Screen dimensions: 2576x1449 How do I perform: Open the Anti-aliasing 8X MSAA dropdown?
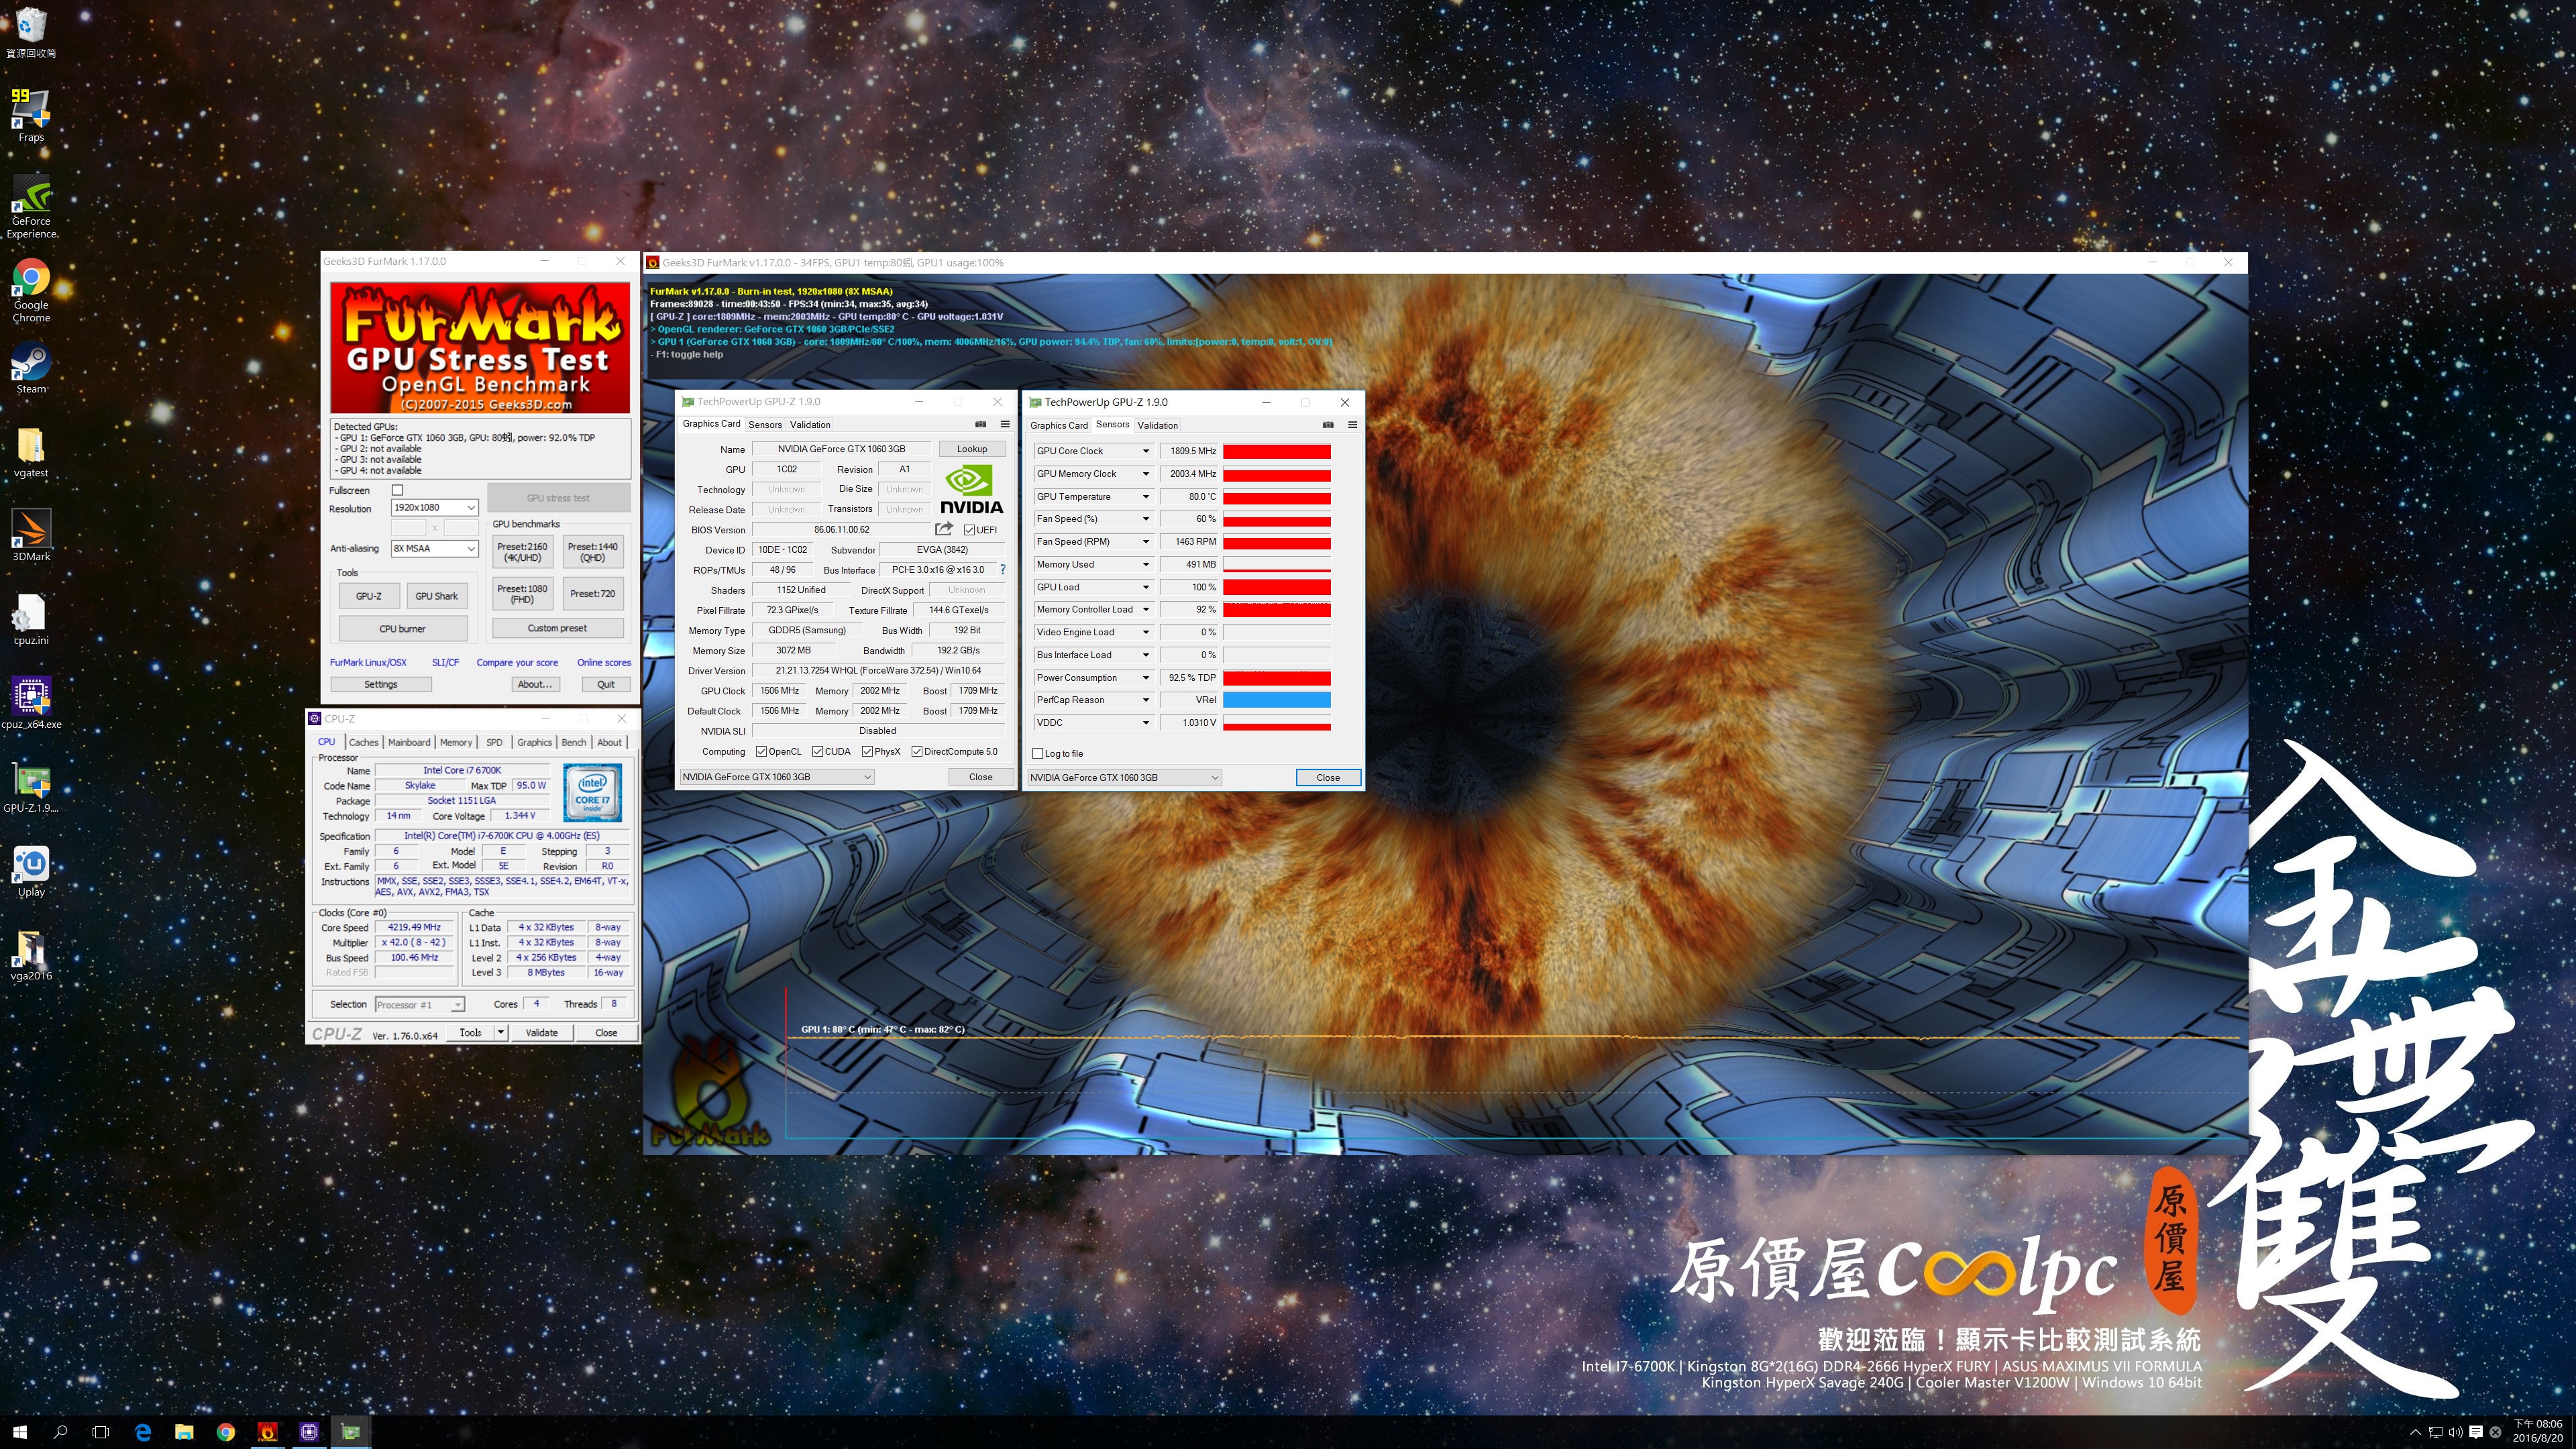[x=434, y=549]
